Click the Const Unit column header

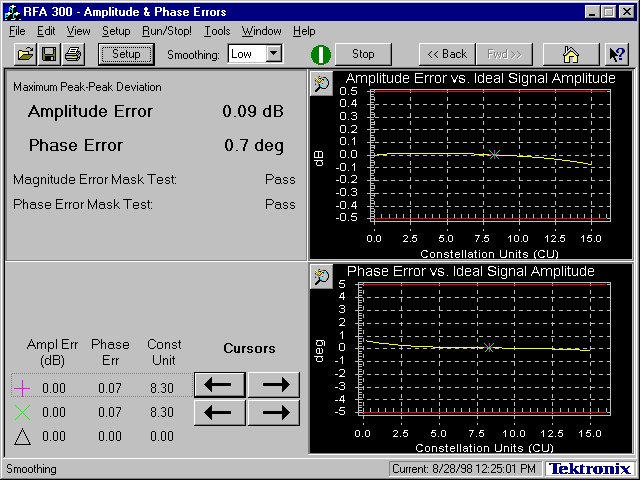point(164,353)
